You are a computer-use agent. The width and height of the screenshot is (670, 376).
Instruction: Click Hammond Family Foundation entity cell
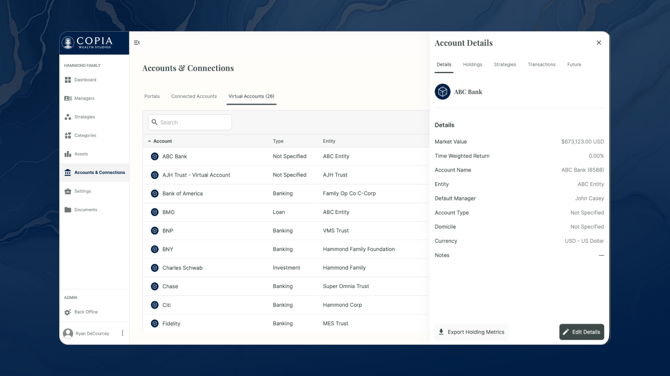coord(359,249)
